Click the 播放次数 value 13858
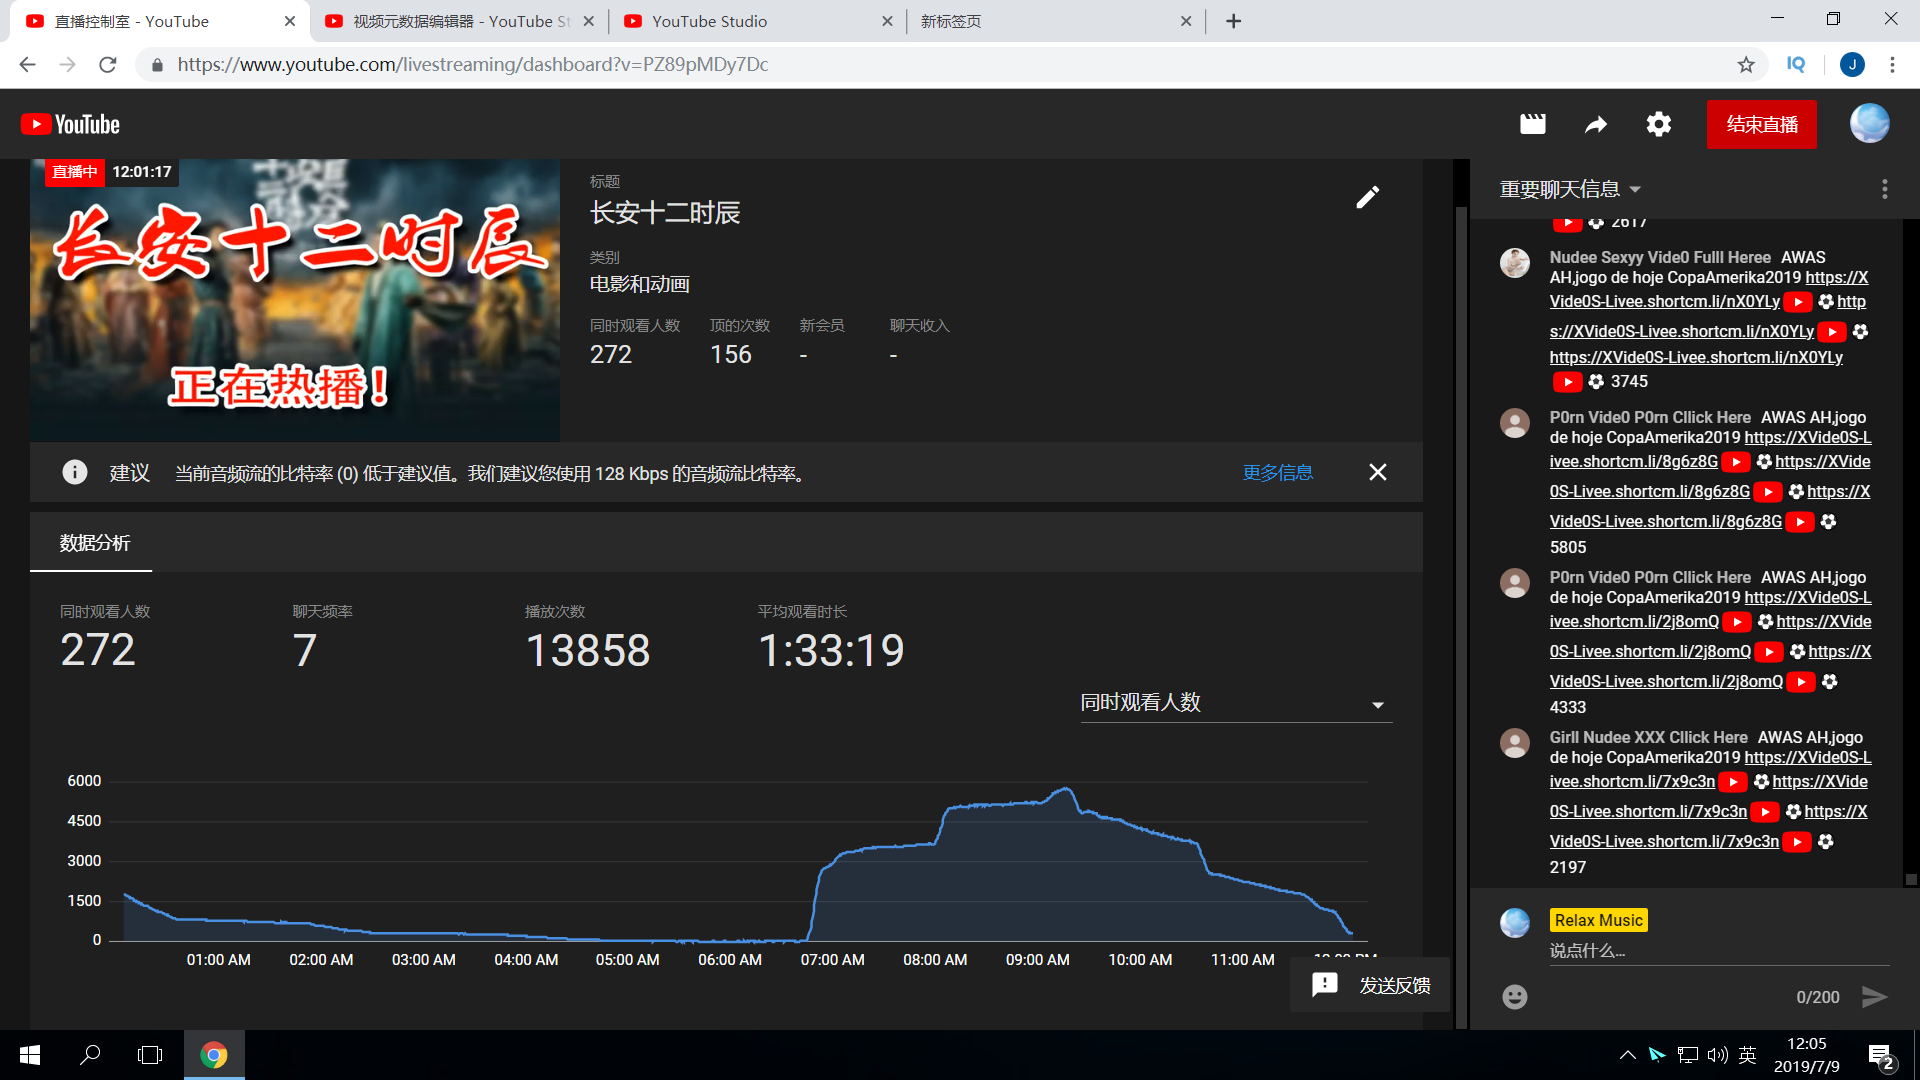The width and height of the screenshot is (1920, 1080). click(588, 651)
